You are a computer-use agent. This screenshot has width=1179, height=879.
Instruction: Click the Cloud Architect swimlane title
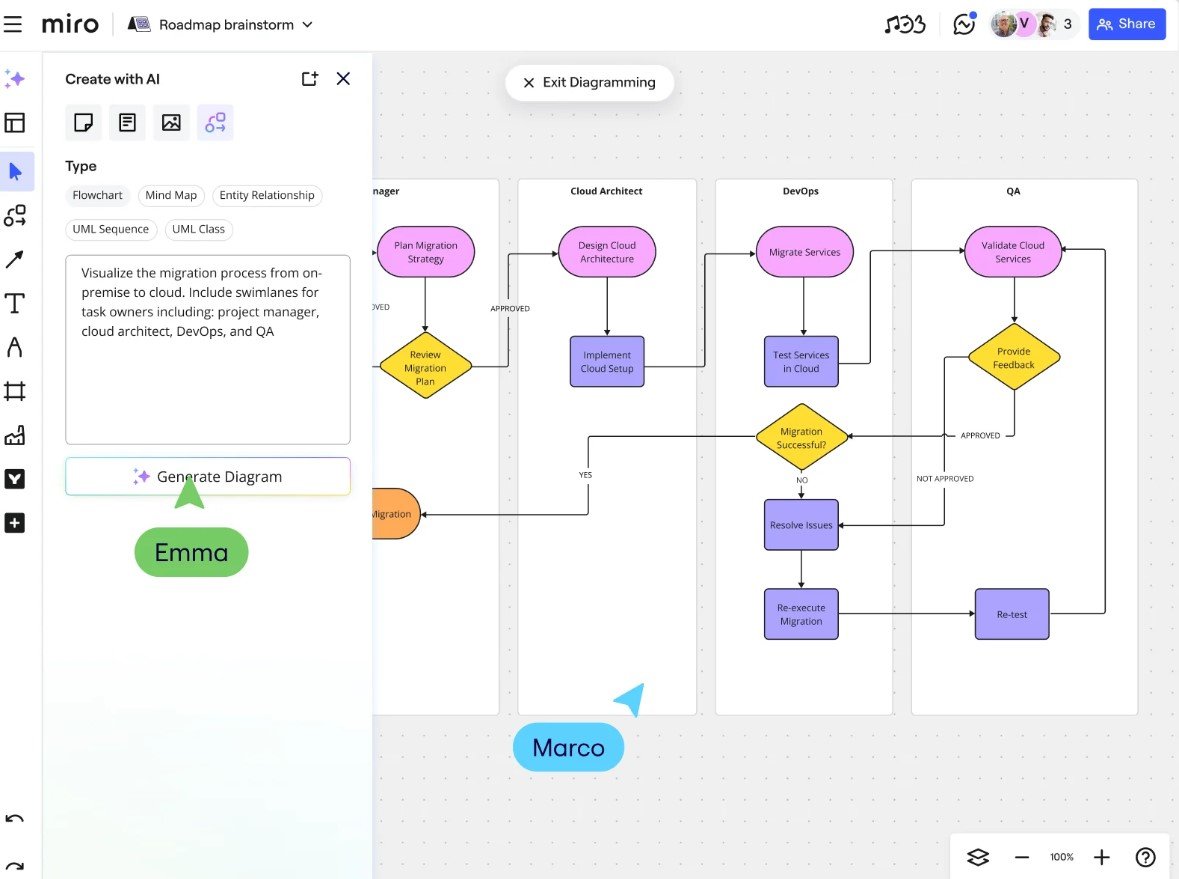pos(606,191)
